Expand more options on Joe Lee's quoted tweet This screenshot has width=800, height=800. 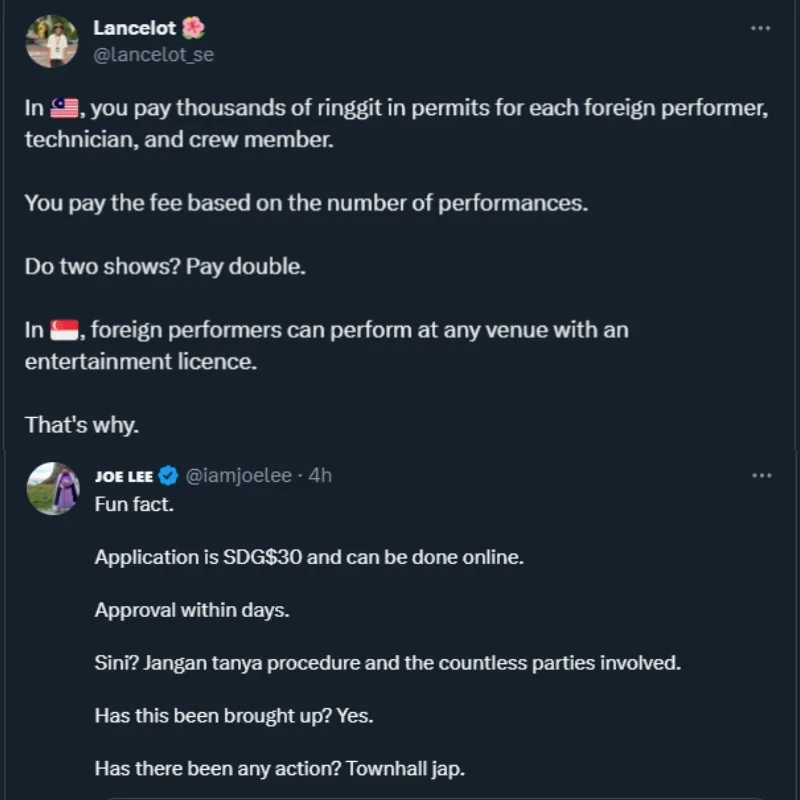(x=760, y=476)
